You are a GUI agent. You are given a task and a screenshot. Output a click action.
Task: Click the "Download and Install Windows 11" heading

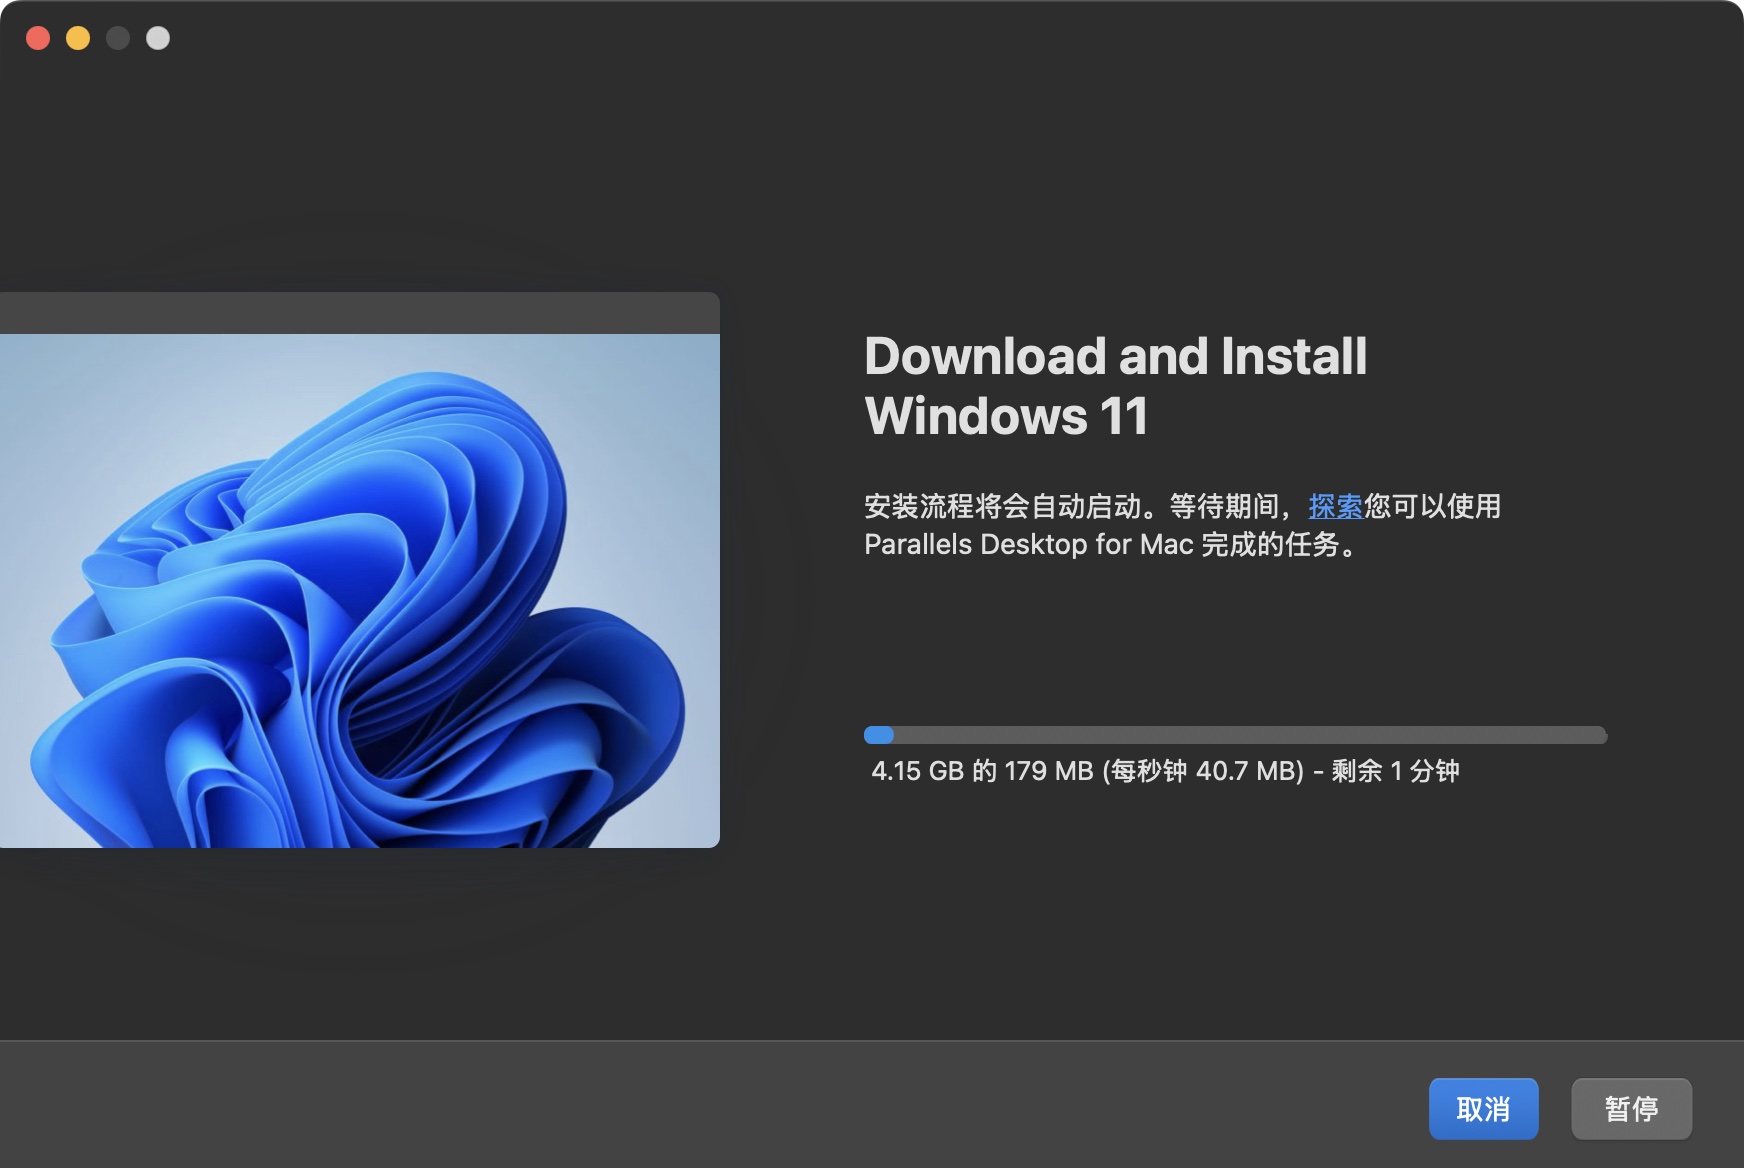(1115, 385)
